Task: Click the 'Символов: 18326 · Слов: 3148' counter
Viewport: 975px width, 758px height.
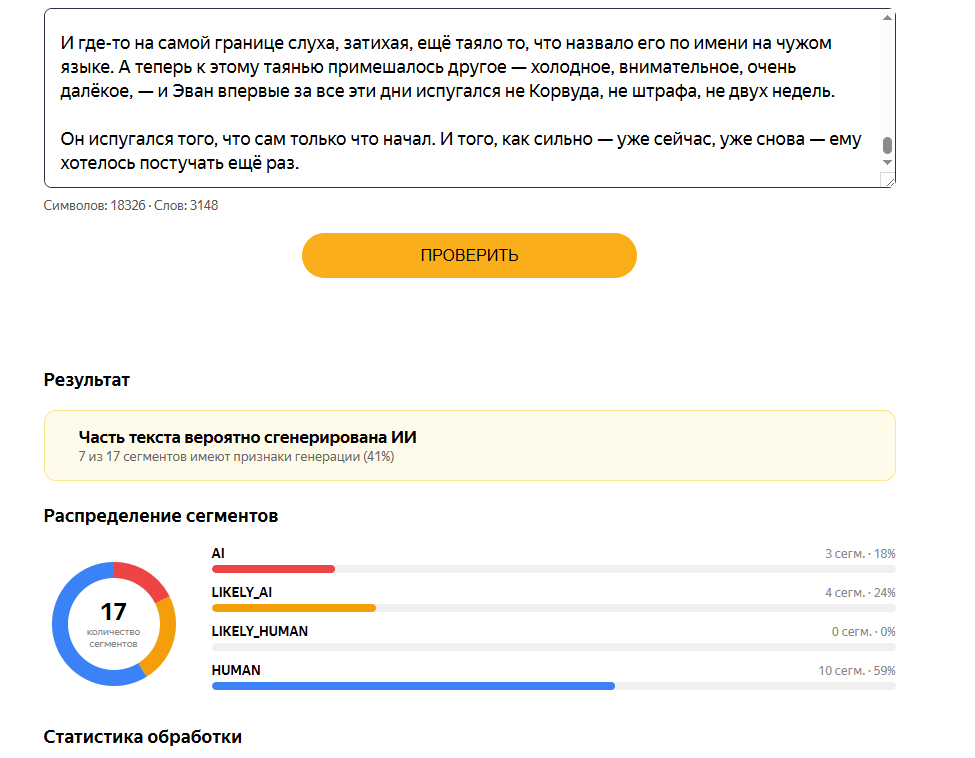Action: (131, 205)
